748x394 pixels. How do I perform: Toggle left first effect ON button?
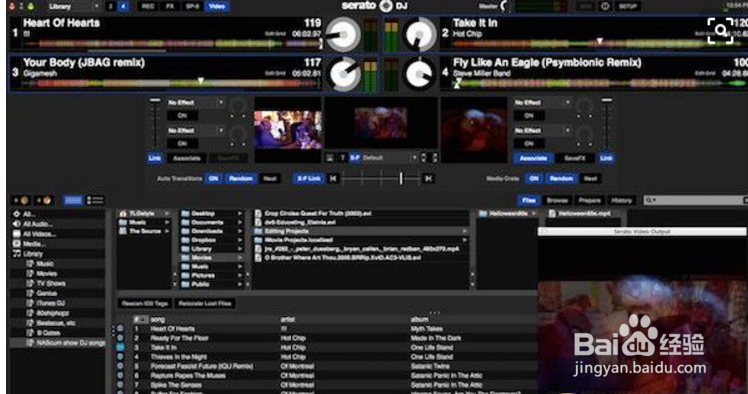(x=182, y=115)
